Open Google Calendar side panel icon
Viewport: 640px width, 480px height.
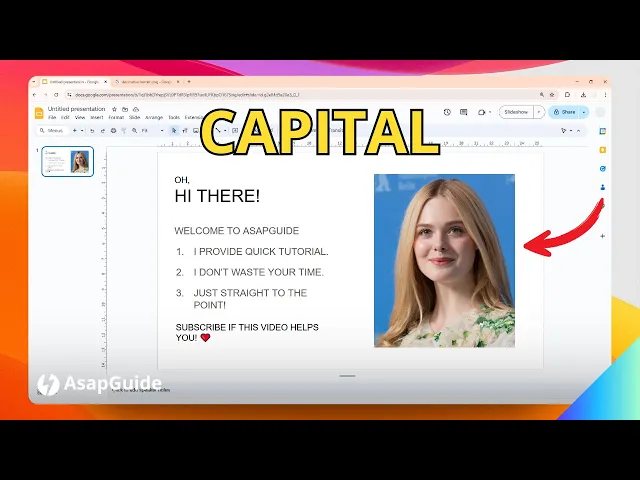click(x=602, y=131)
